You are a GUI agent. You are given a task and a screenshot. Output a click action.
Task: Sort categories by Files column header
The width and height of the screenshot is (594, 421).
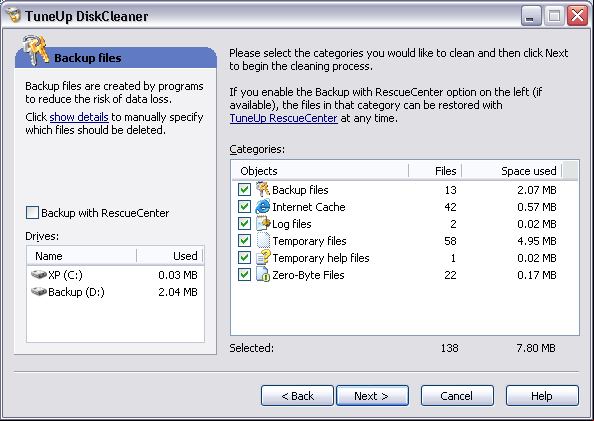[x=435, y=171]
